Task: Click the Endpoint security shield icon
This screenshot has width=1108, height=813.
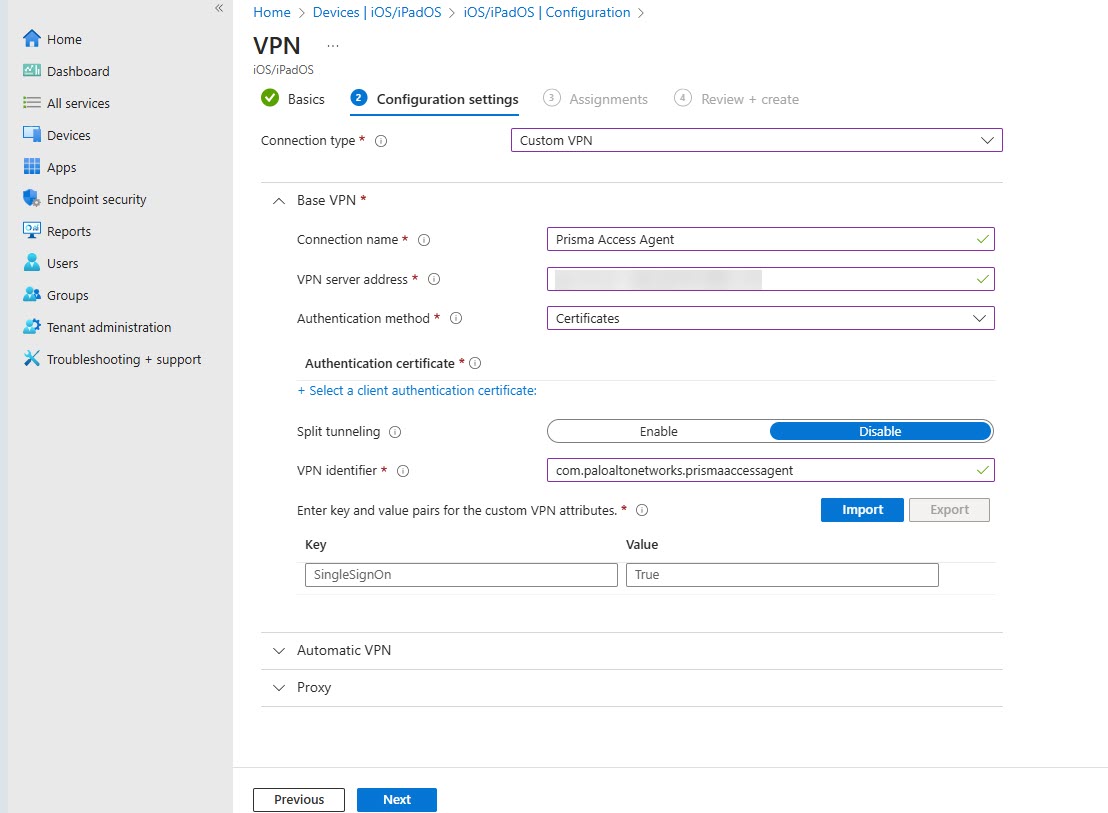Action: click(x=31, y=199)
